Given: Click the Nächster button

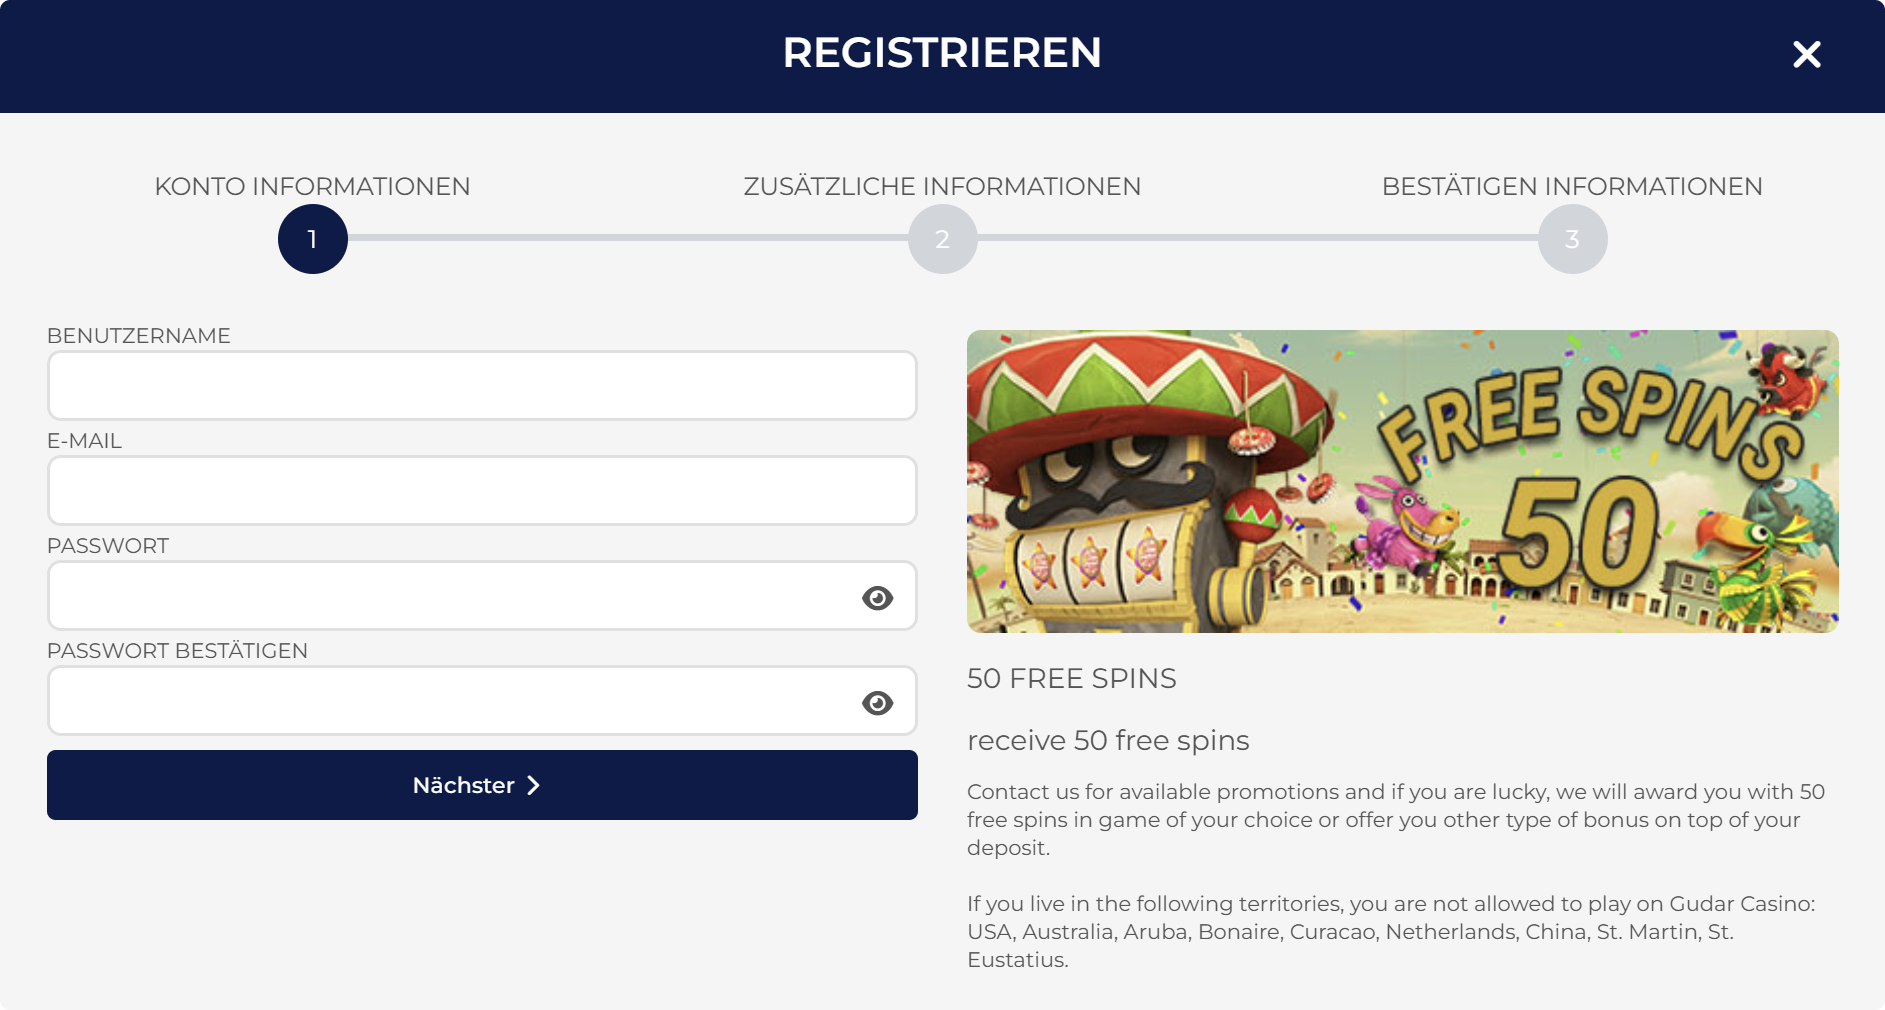Looking at the screenshot, I should tap(482, 785).
